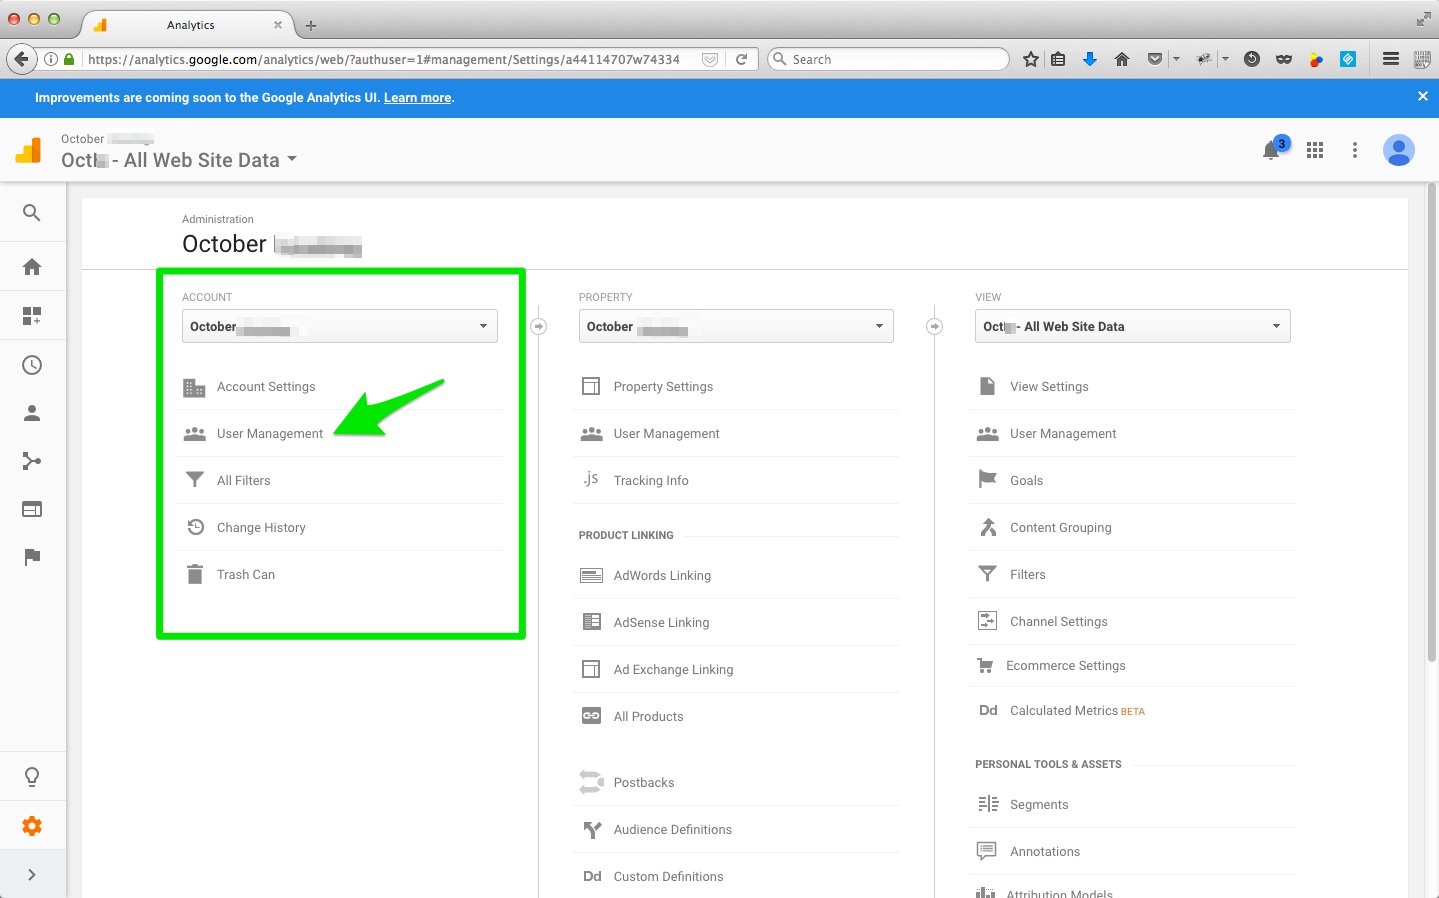Open a new browser tab
This screenshot has height=898, width=1439.
click(311, 26)
